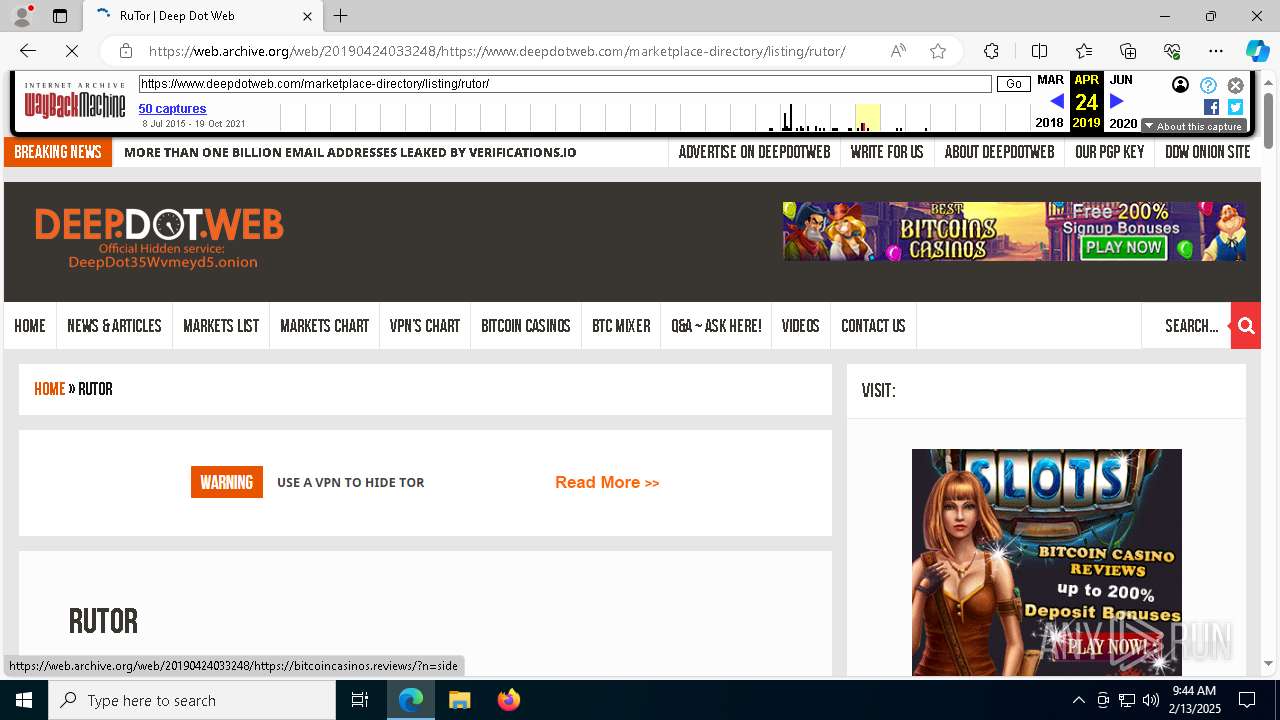
Task: Close the Wayback toolbar
Action: tap(1235, 85)
